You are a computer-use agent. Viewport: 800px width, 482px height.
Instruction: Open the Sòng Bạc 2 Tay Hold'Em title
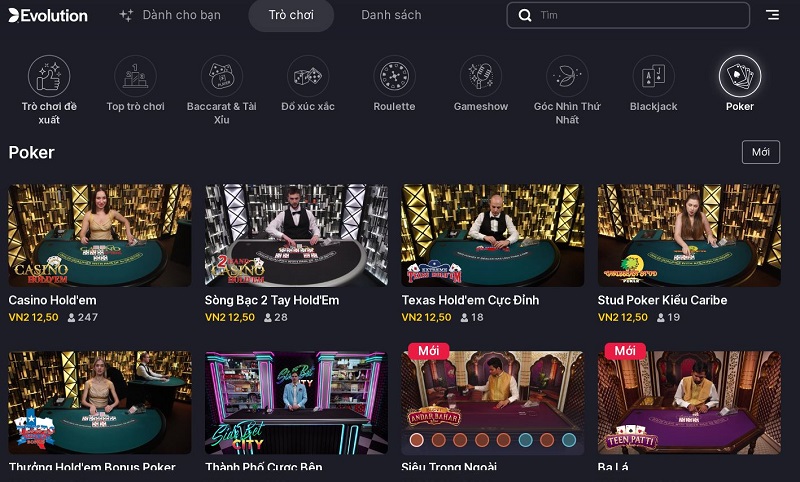(272, 300)
